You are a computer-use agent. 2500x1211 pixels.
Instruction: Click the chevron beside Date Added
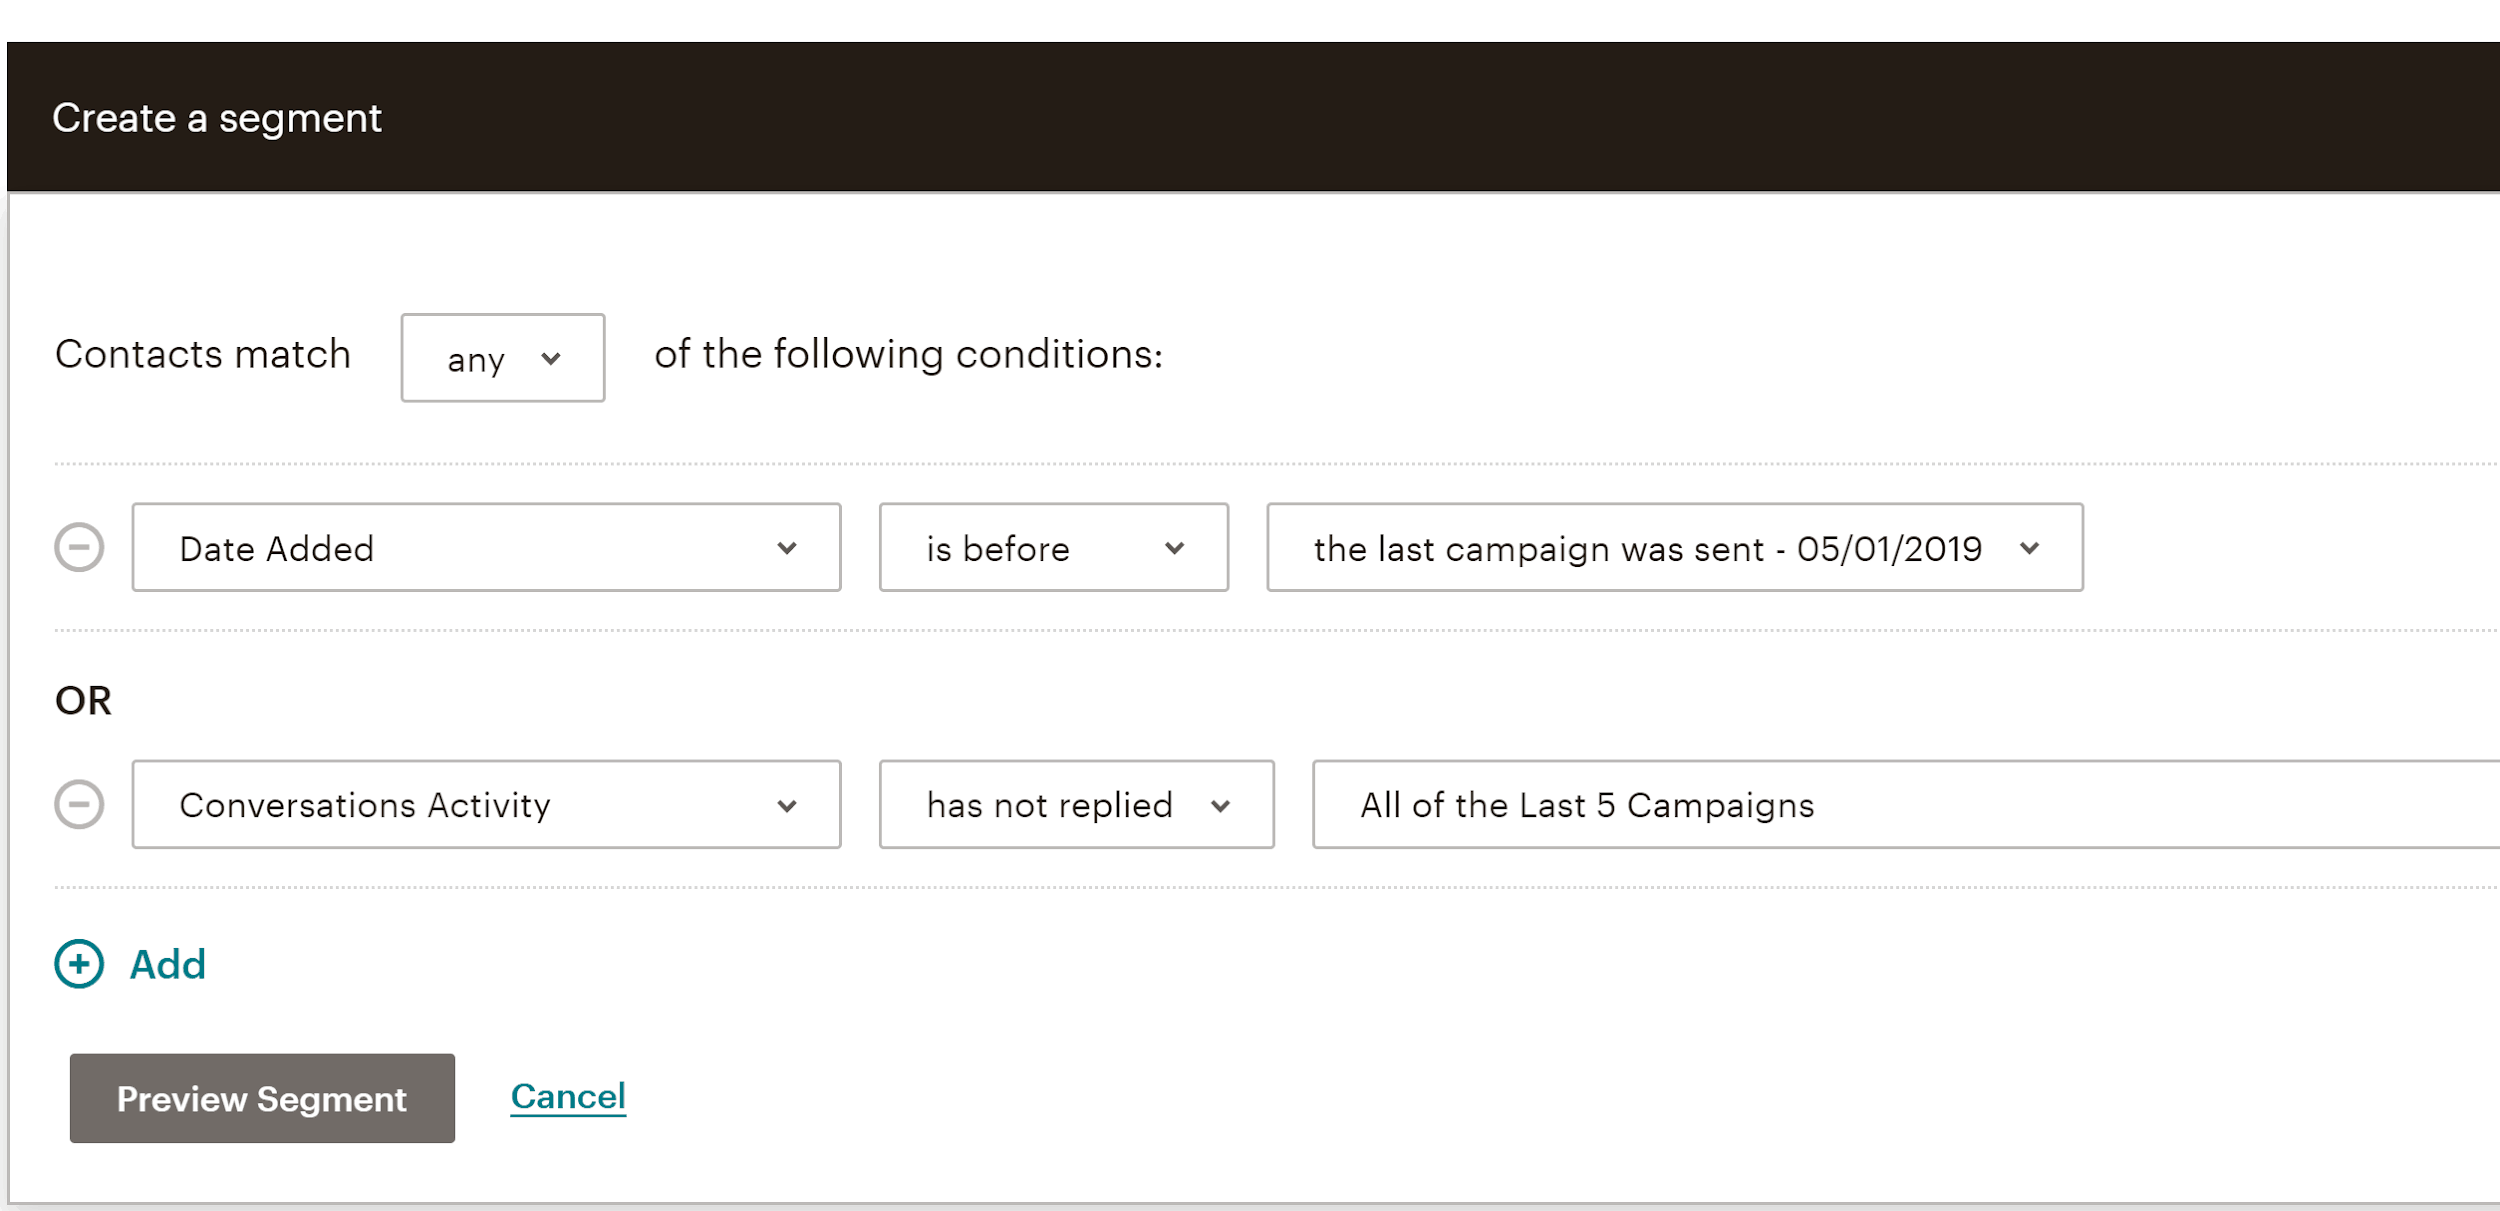point(787,548)
